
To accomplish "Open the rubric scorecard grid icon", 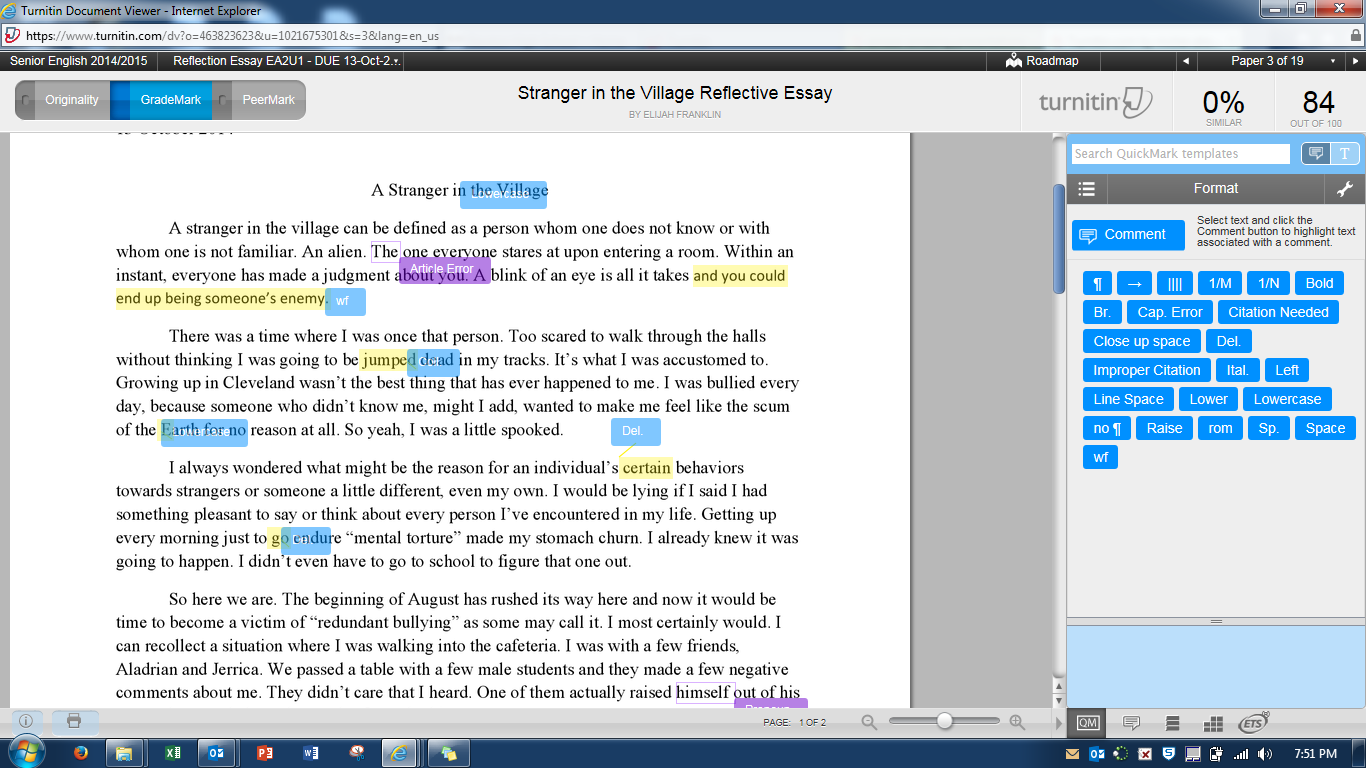I will coord(1213,723).
